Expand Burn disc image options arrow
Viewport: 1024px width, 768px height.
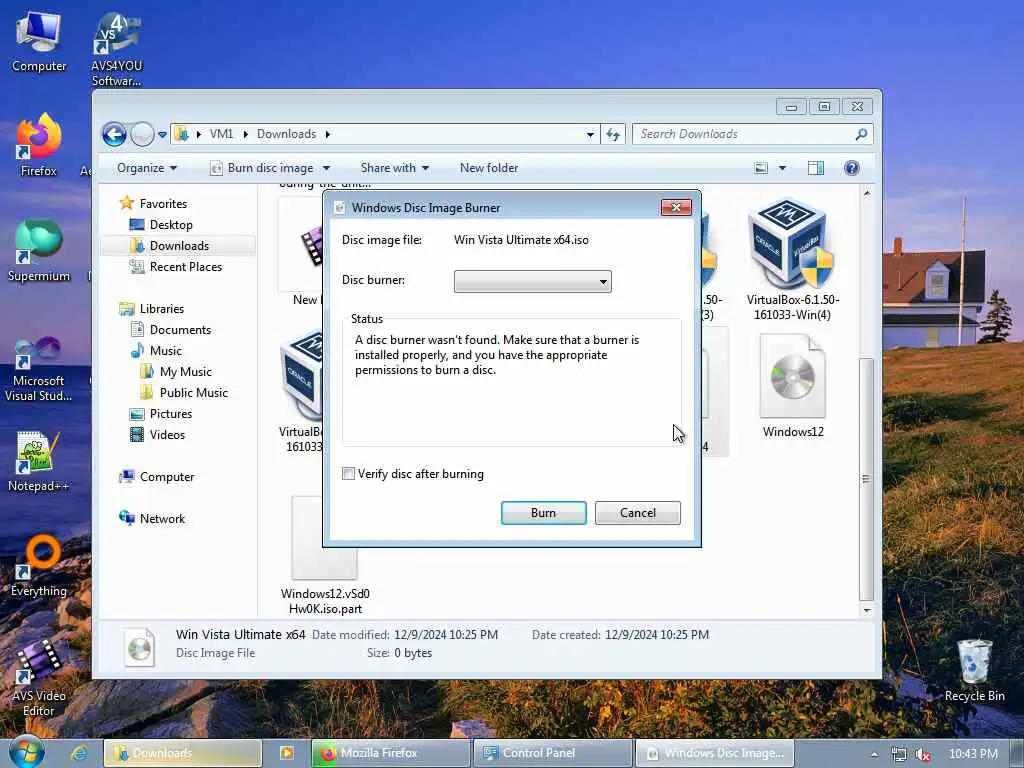(326, 168)
